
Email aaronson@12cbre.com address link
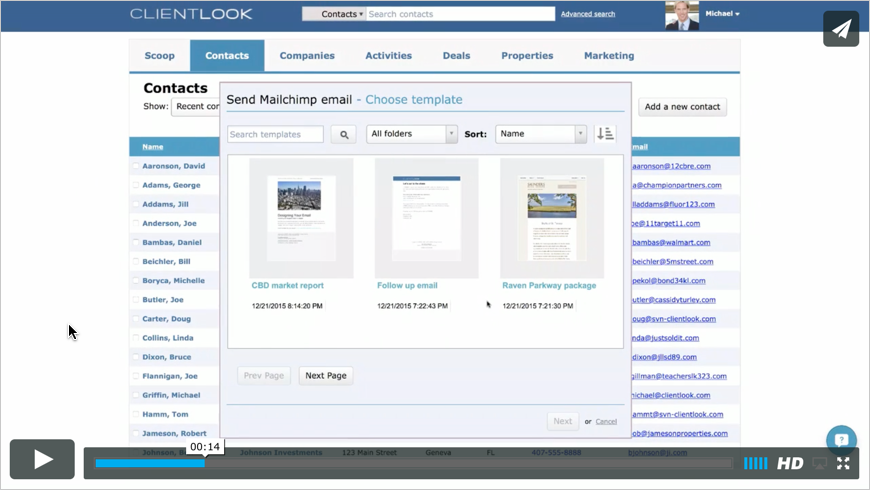671,166
